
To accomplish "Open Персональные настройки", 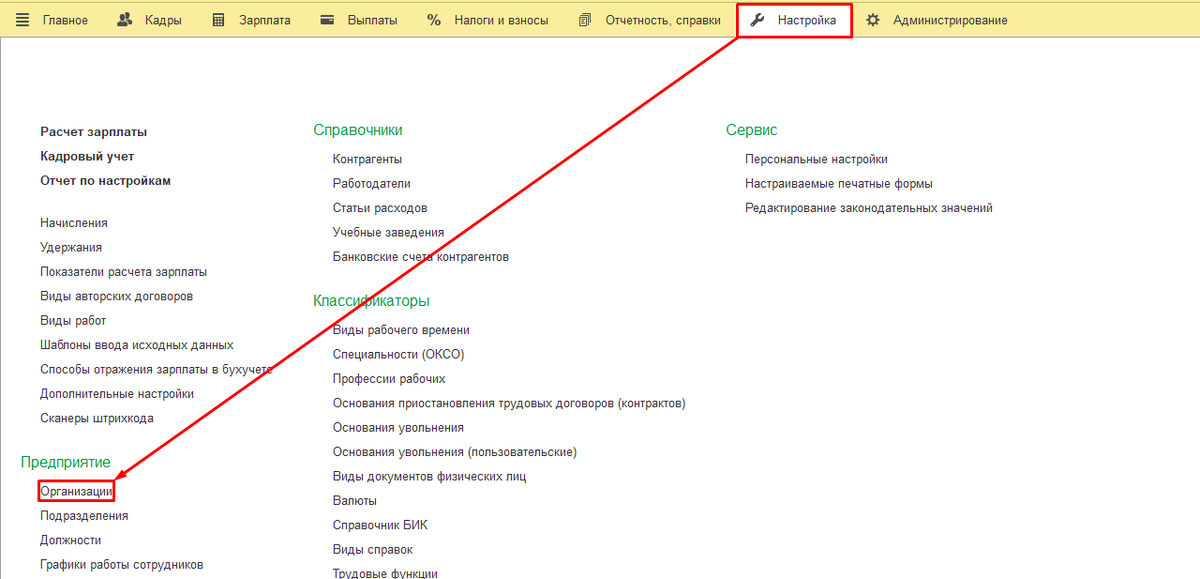I will (x=816, y=159).
